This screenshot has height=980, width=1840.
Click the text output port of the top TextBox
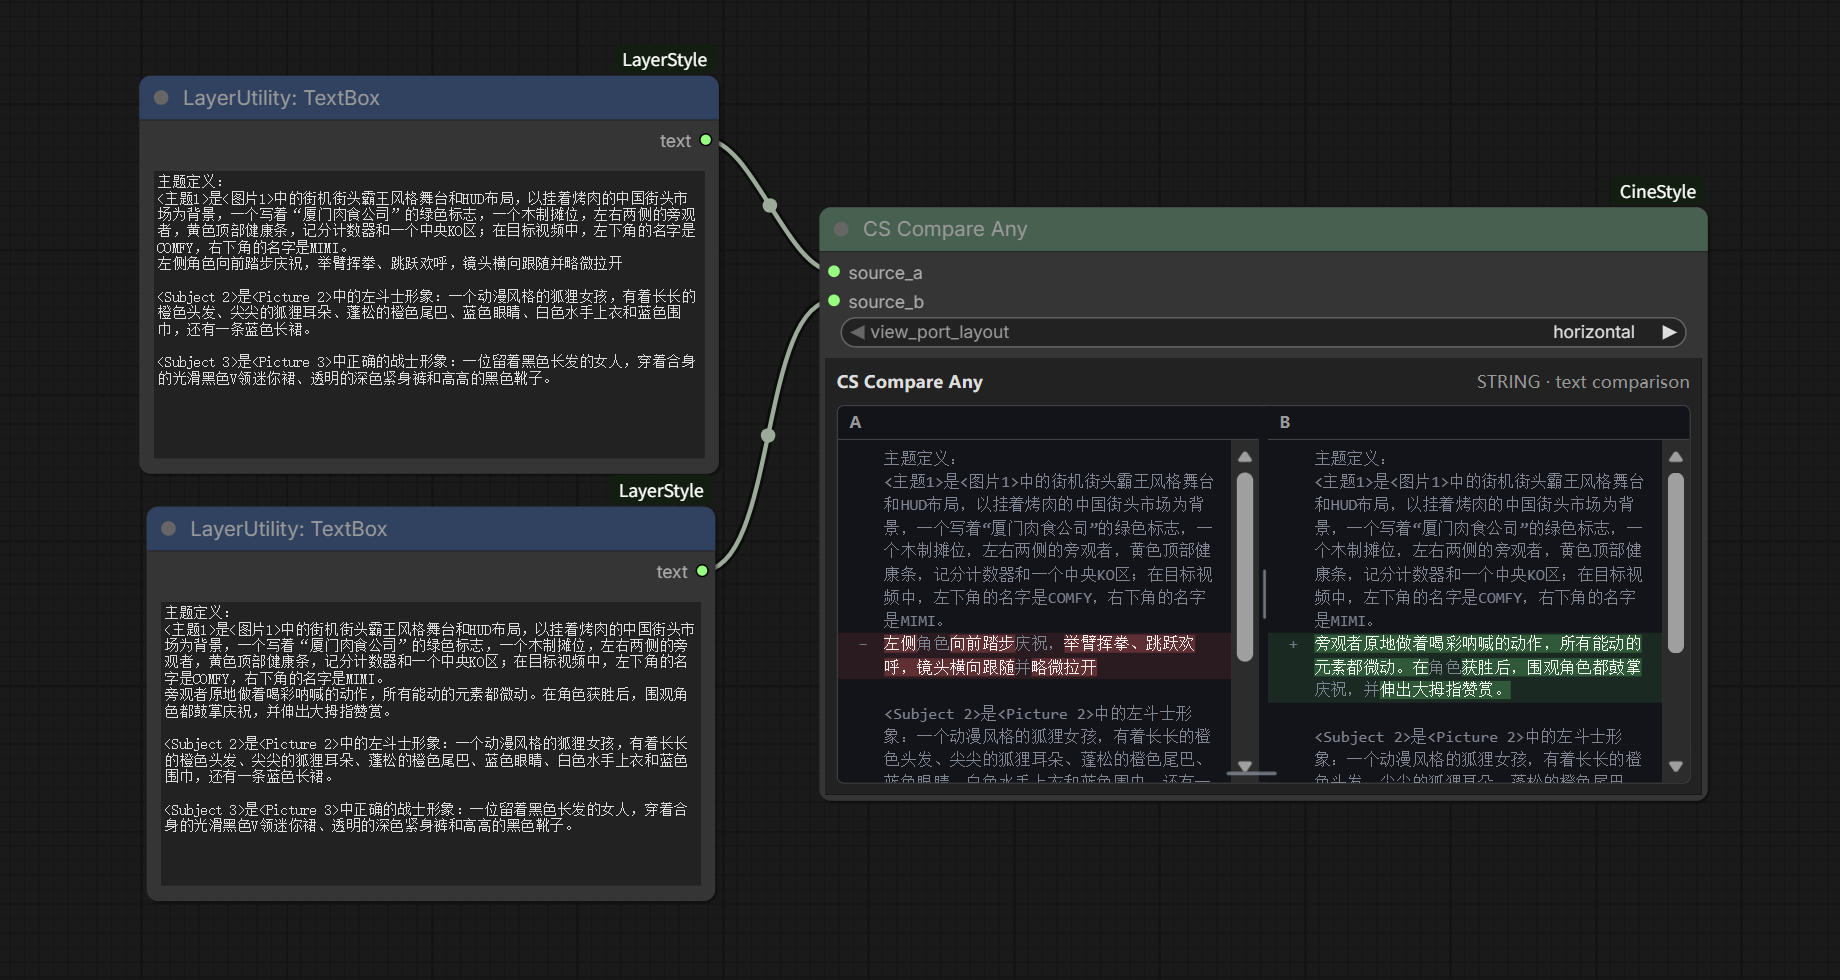pyautogui.click(x=706, y=140)
